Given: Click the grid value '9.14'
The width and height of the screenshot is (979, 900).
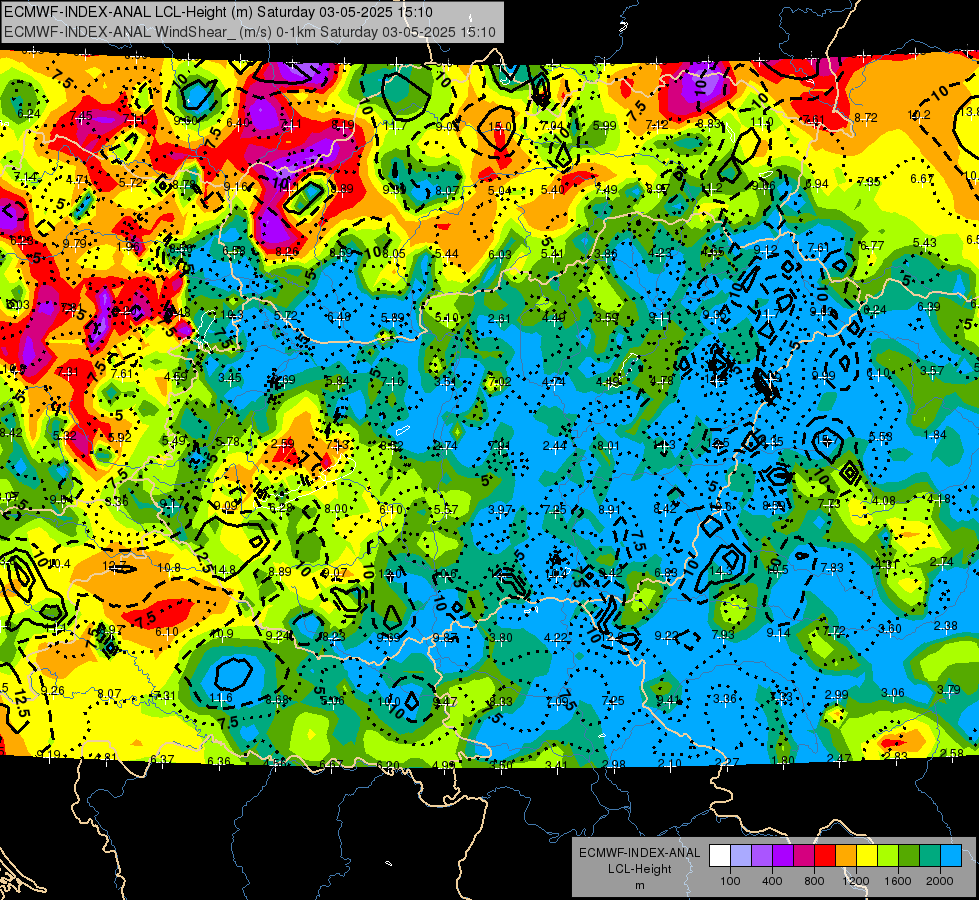Looking at the screenshot, I should (x=778, y=633).
